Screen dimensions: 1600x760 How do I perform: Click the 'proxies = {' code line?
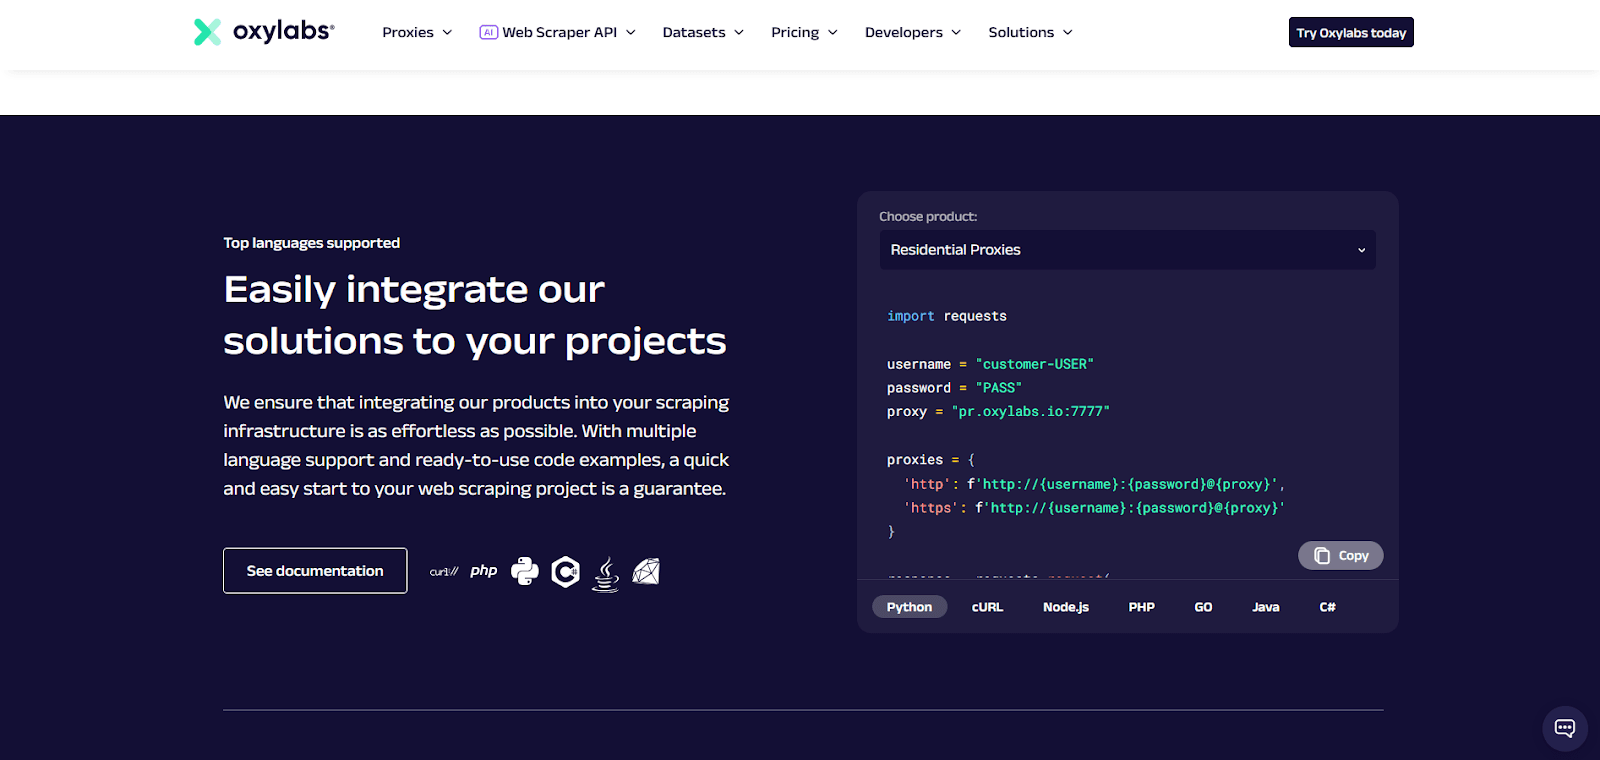point(930,460)
